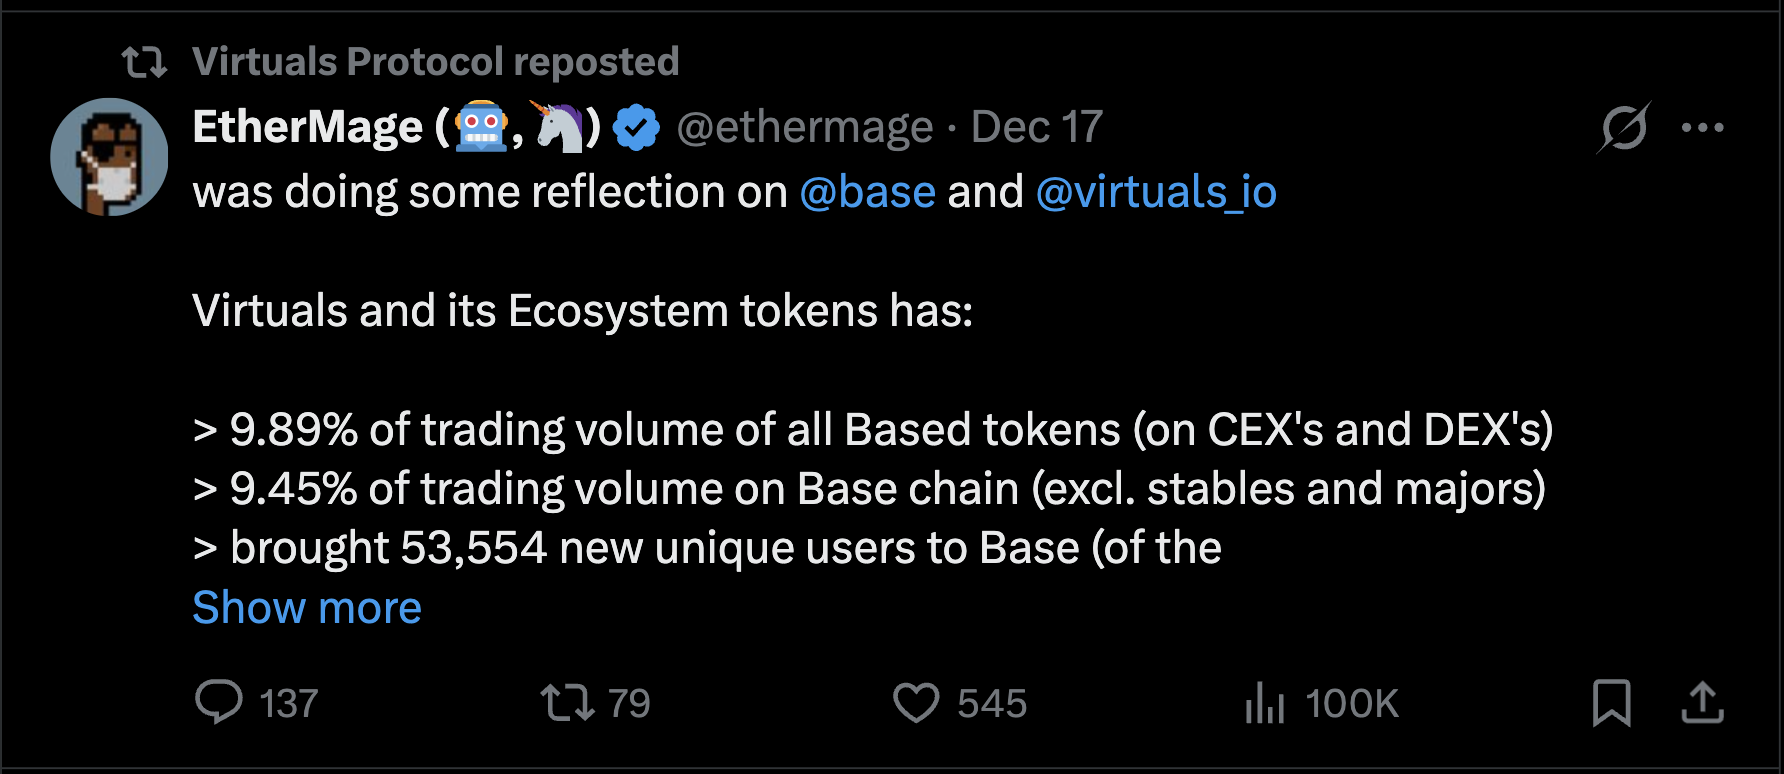
Task: Open view analytics bar chart icon
Action: click(1265, 702)
